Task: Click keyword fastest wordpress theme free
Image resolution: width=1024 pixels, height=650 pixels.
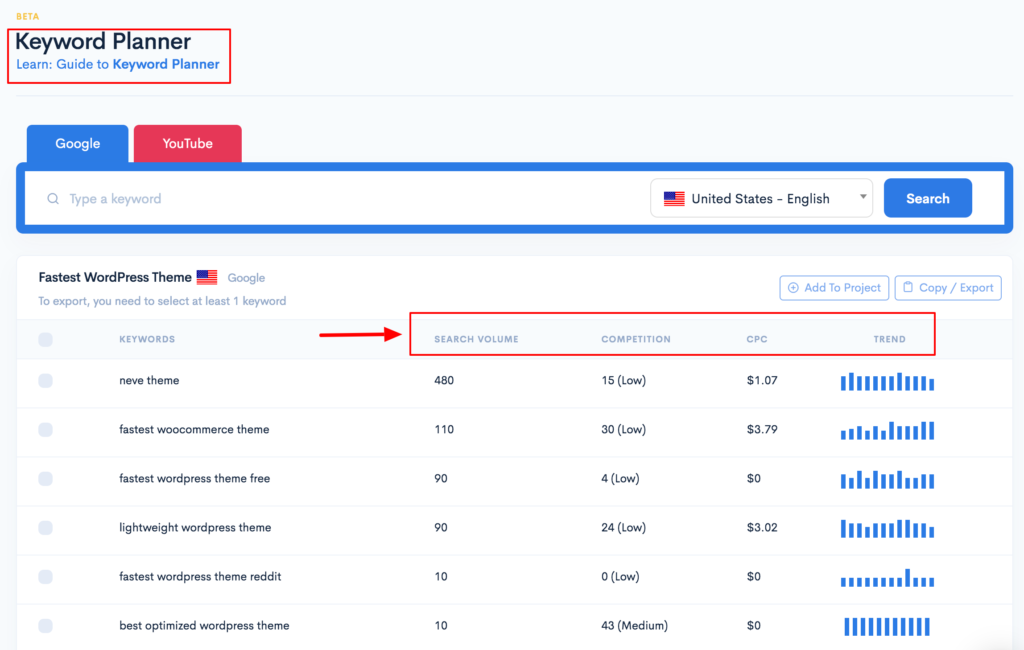Action: click(x=195, y=478)
